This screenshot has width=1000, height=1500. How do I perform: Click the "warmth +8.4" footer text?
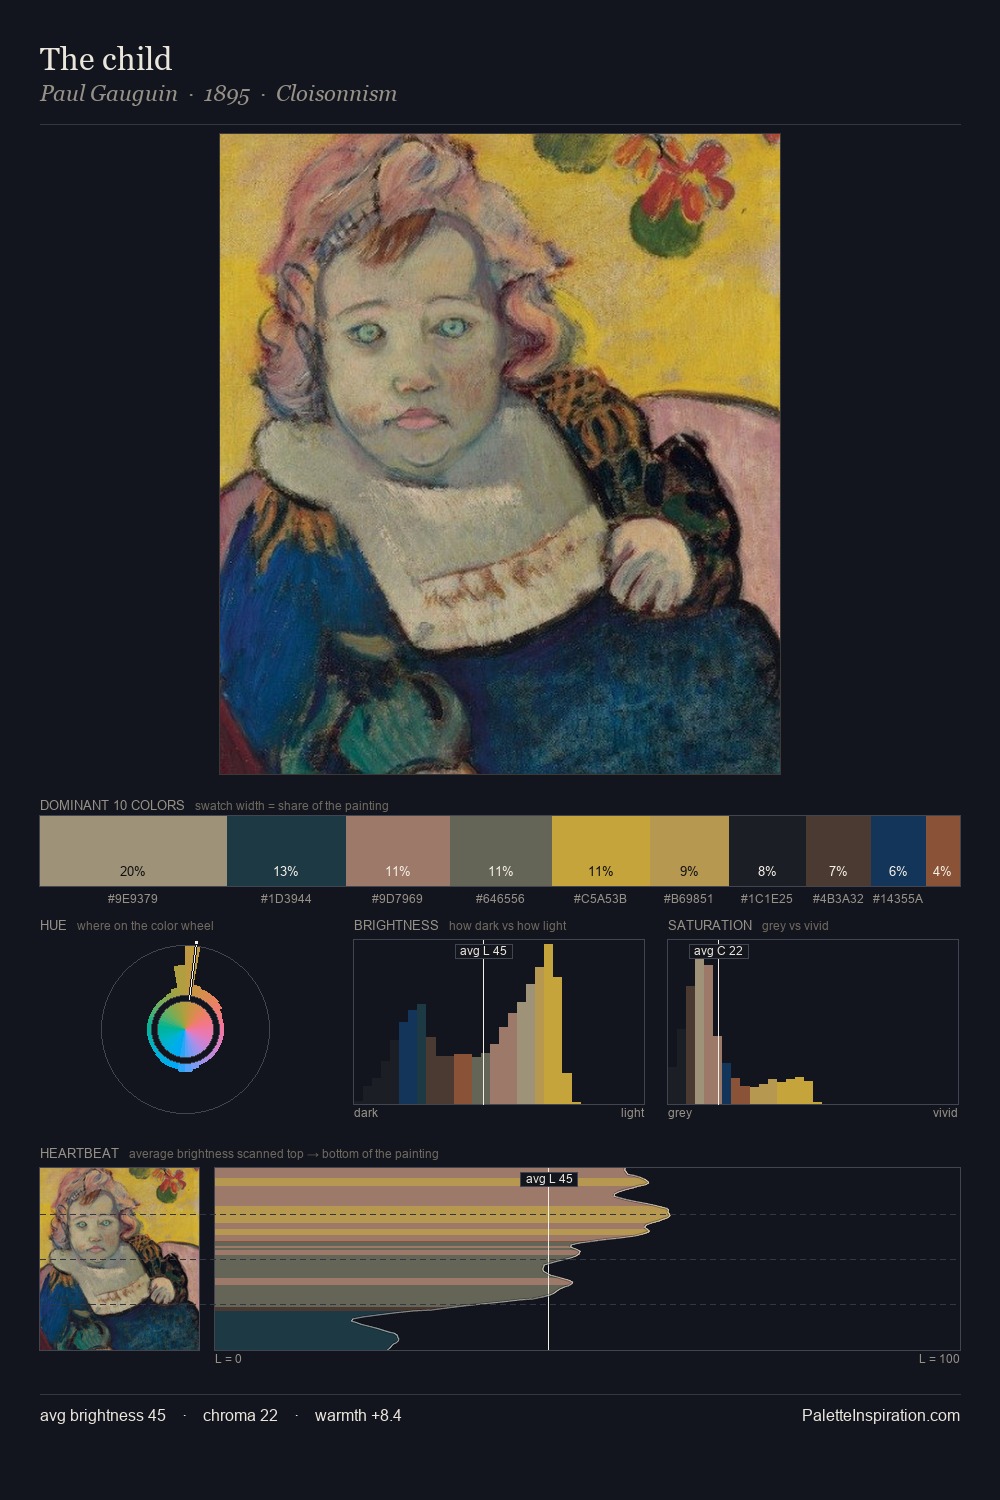pyautogui.click(x=358, y=1415)
